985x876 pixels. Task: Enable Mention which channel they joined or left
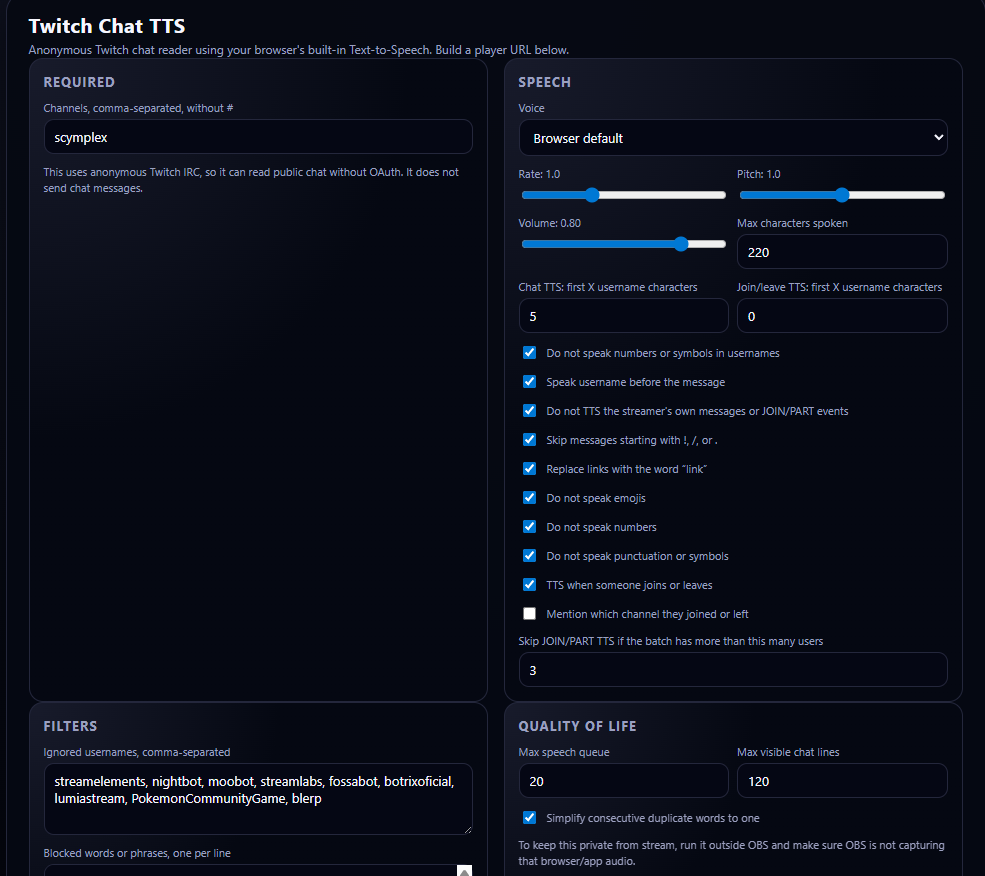coord(530,613)
